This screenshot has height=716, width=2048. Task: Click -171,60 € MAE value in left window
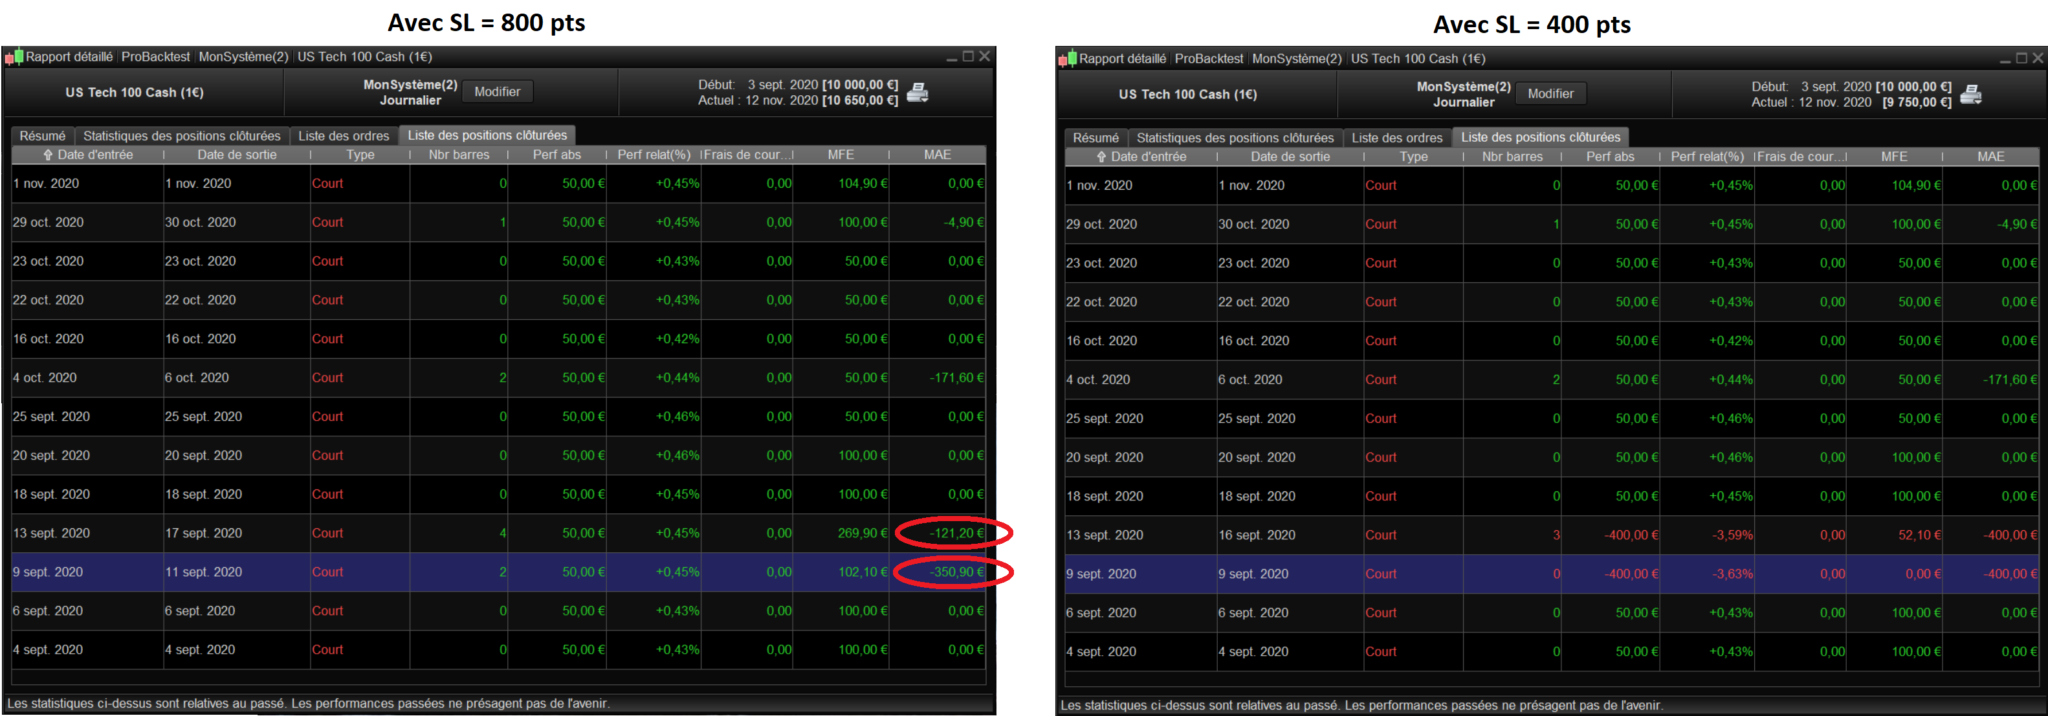coord(957,378)
